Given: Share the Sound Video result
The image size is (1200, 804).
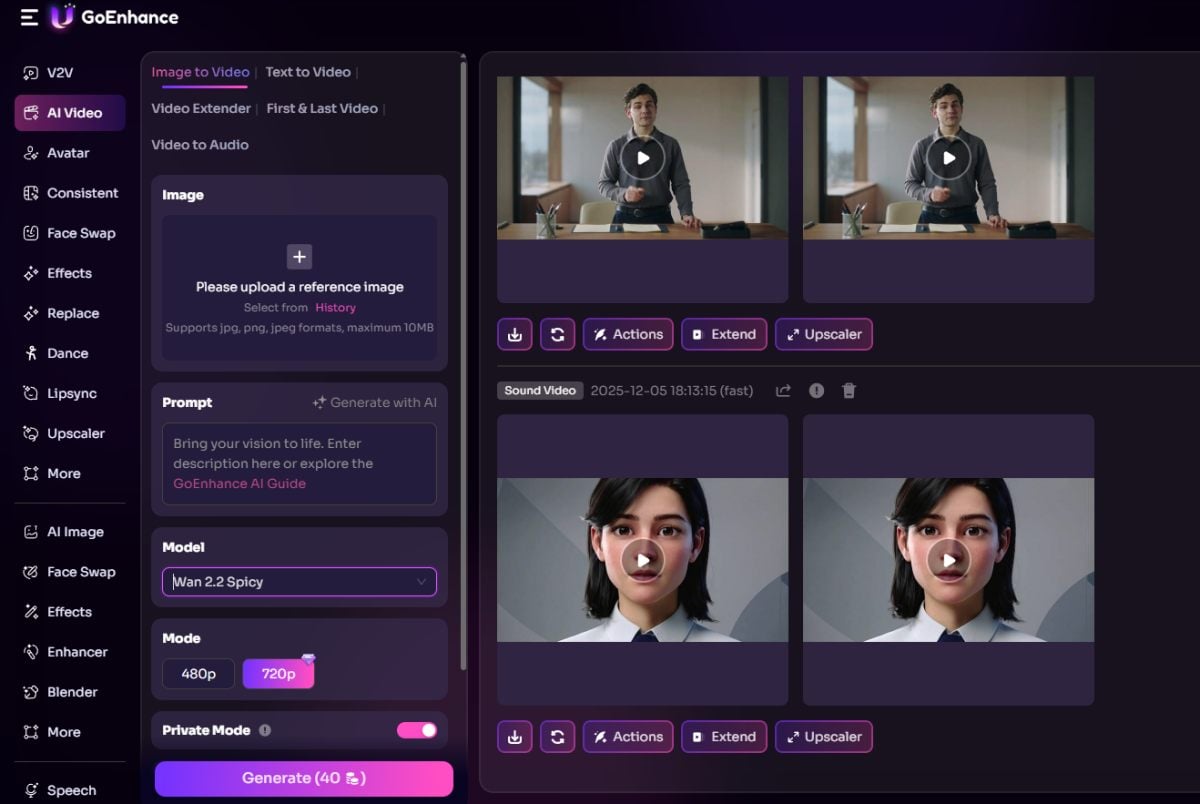Looking at the screenshot, I should pyautogui.click(x=783, y=390).
